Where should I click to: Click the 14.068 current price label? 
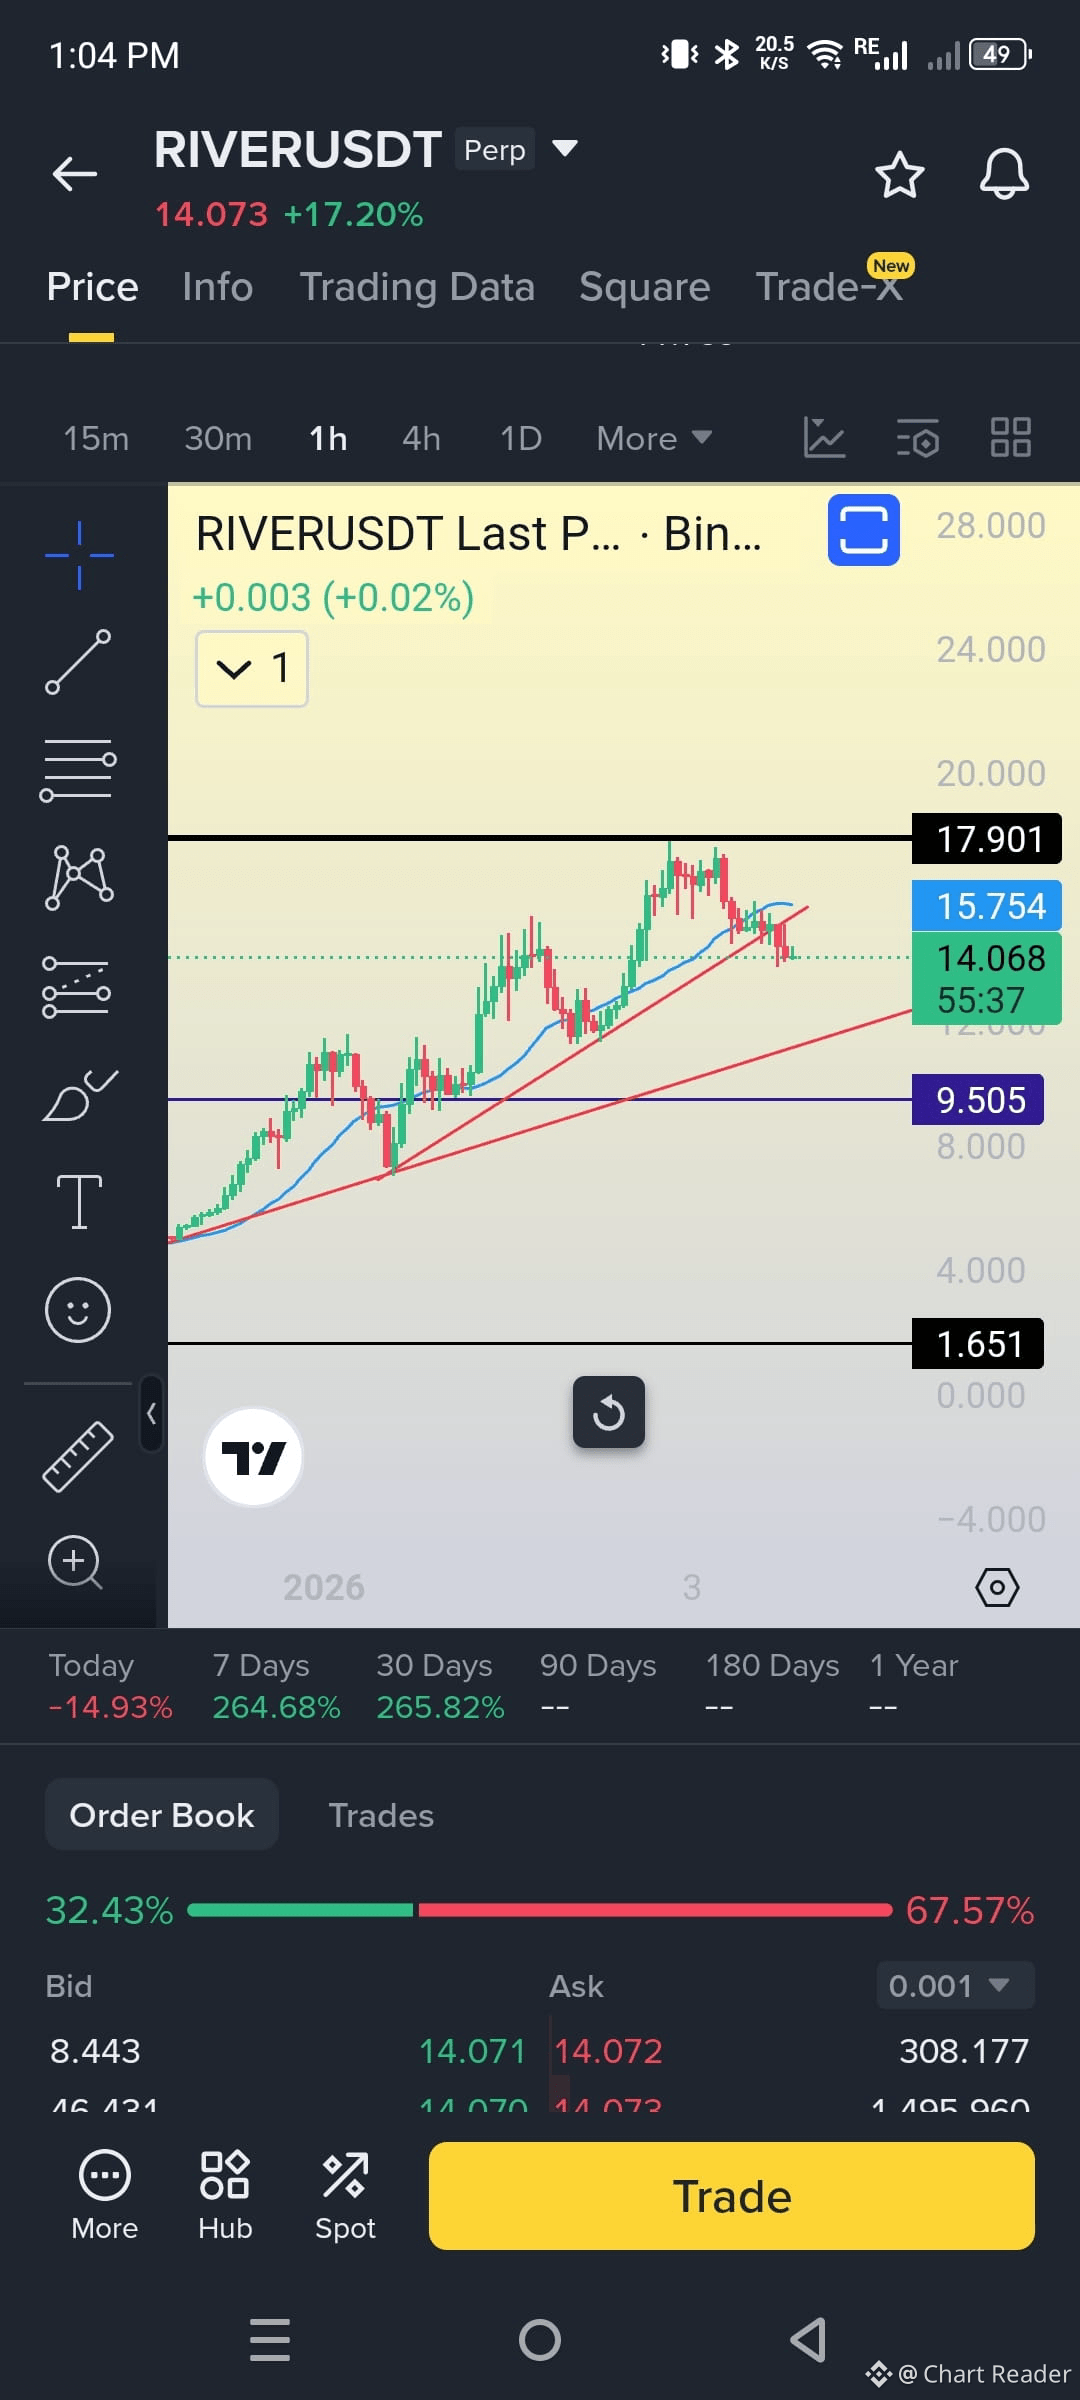point(987,978)
